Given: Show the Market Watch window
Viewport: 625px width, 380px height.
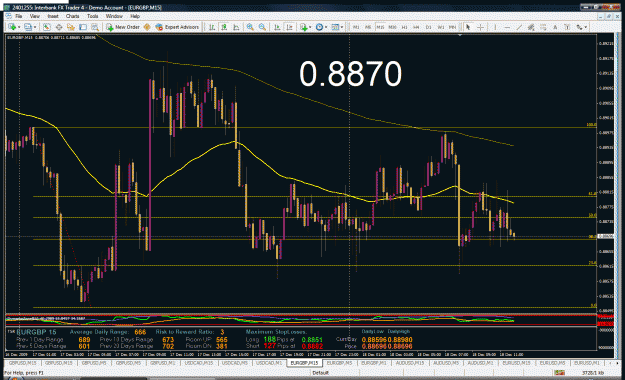Looking at the screenshot, I should (47, 27).
